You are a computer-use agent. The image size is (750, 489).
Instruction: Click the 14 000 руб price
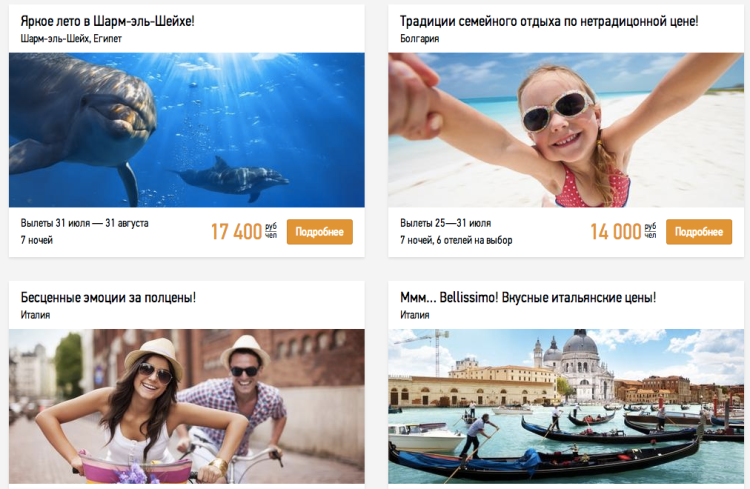623,232
